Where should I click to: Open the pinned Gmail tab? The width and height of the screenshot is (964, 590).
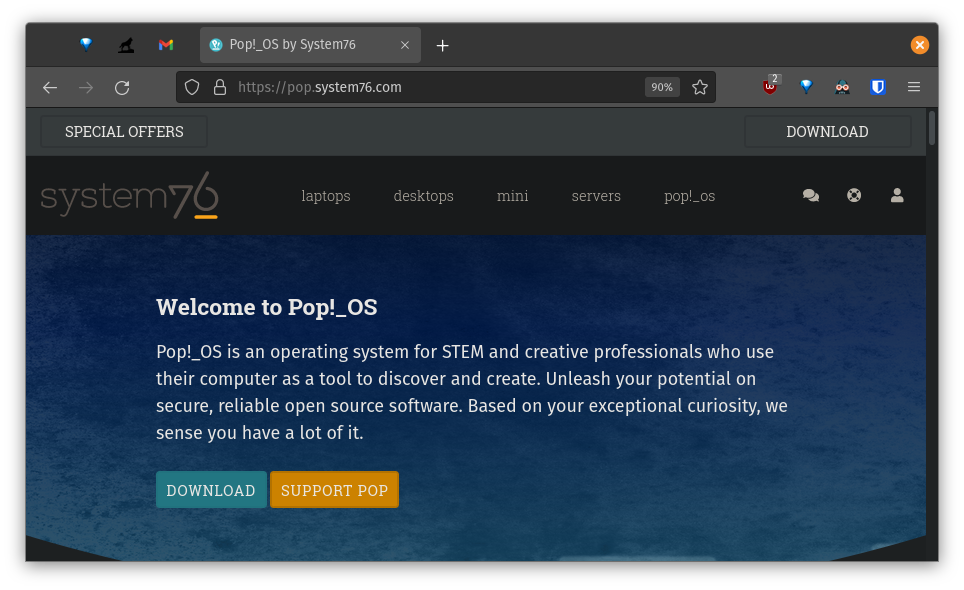[166, 45]
